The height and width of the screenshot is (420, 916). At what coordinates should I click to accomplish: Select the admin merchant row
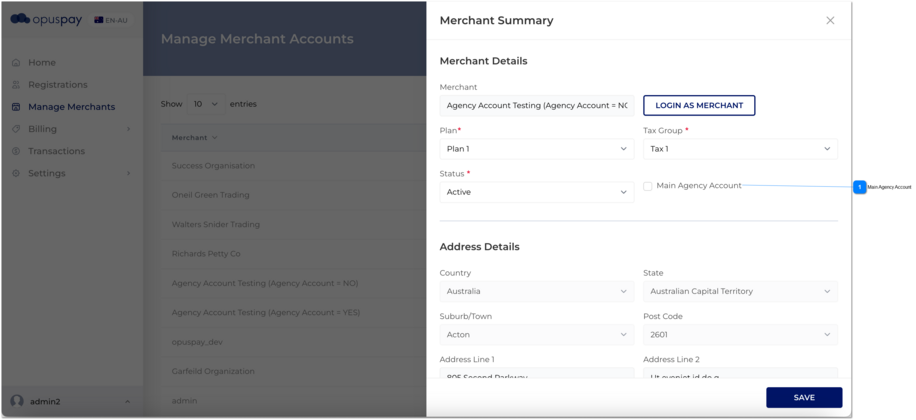[293, 401]
